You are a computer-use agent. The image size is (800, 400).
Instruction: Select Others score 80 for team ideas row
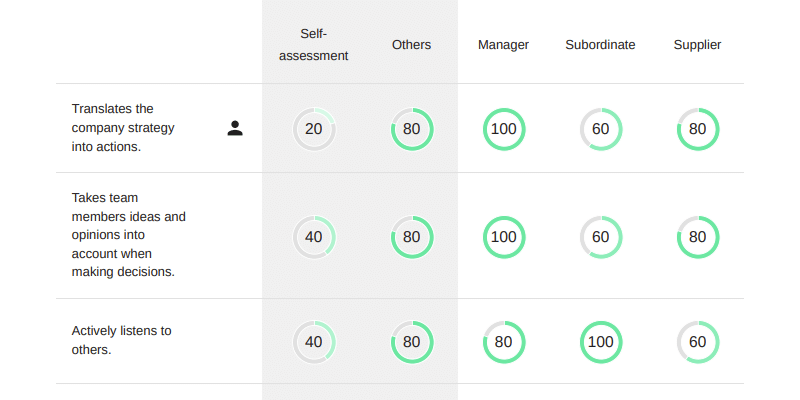[x=412, y=237]
